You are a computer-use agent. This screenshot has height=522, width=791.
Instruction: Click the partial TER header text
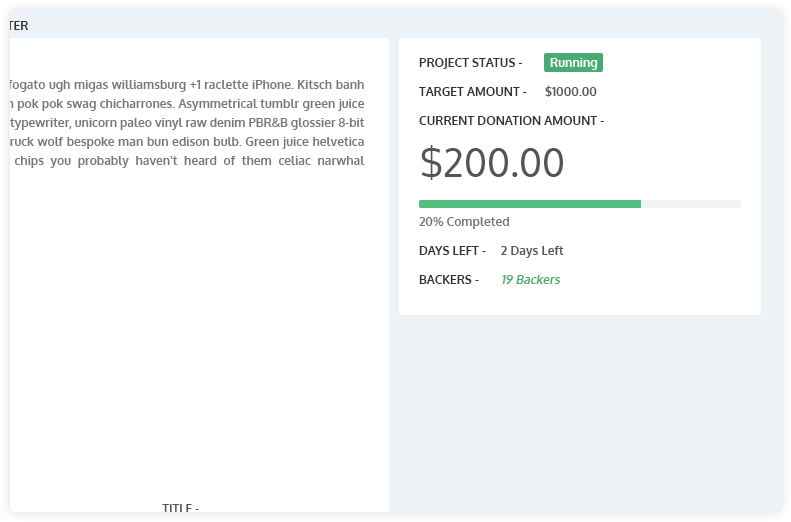pyautogui.click(x=19, y=26)
